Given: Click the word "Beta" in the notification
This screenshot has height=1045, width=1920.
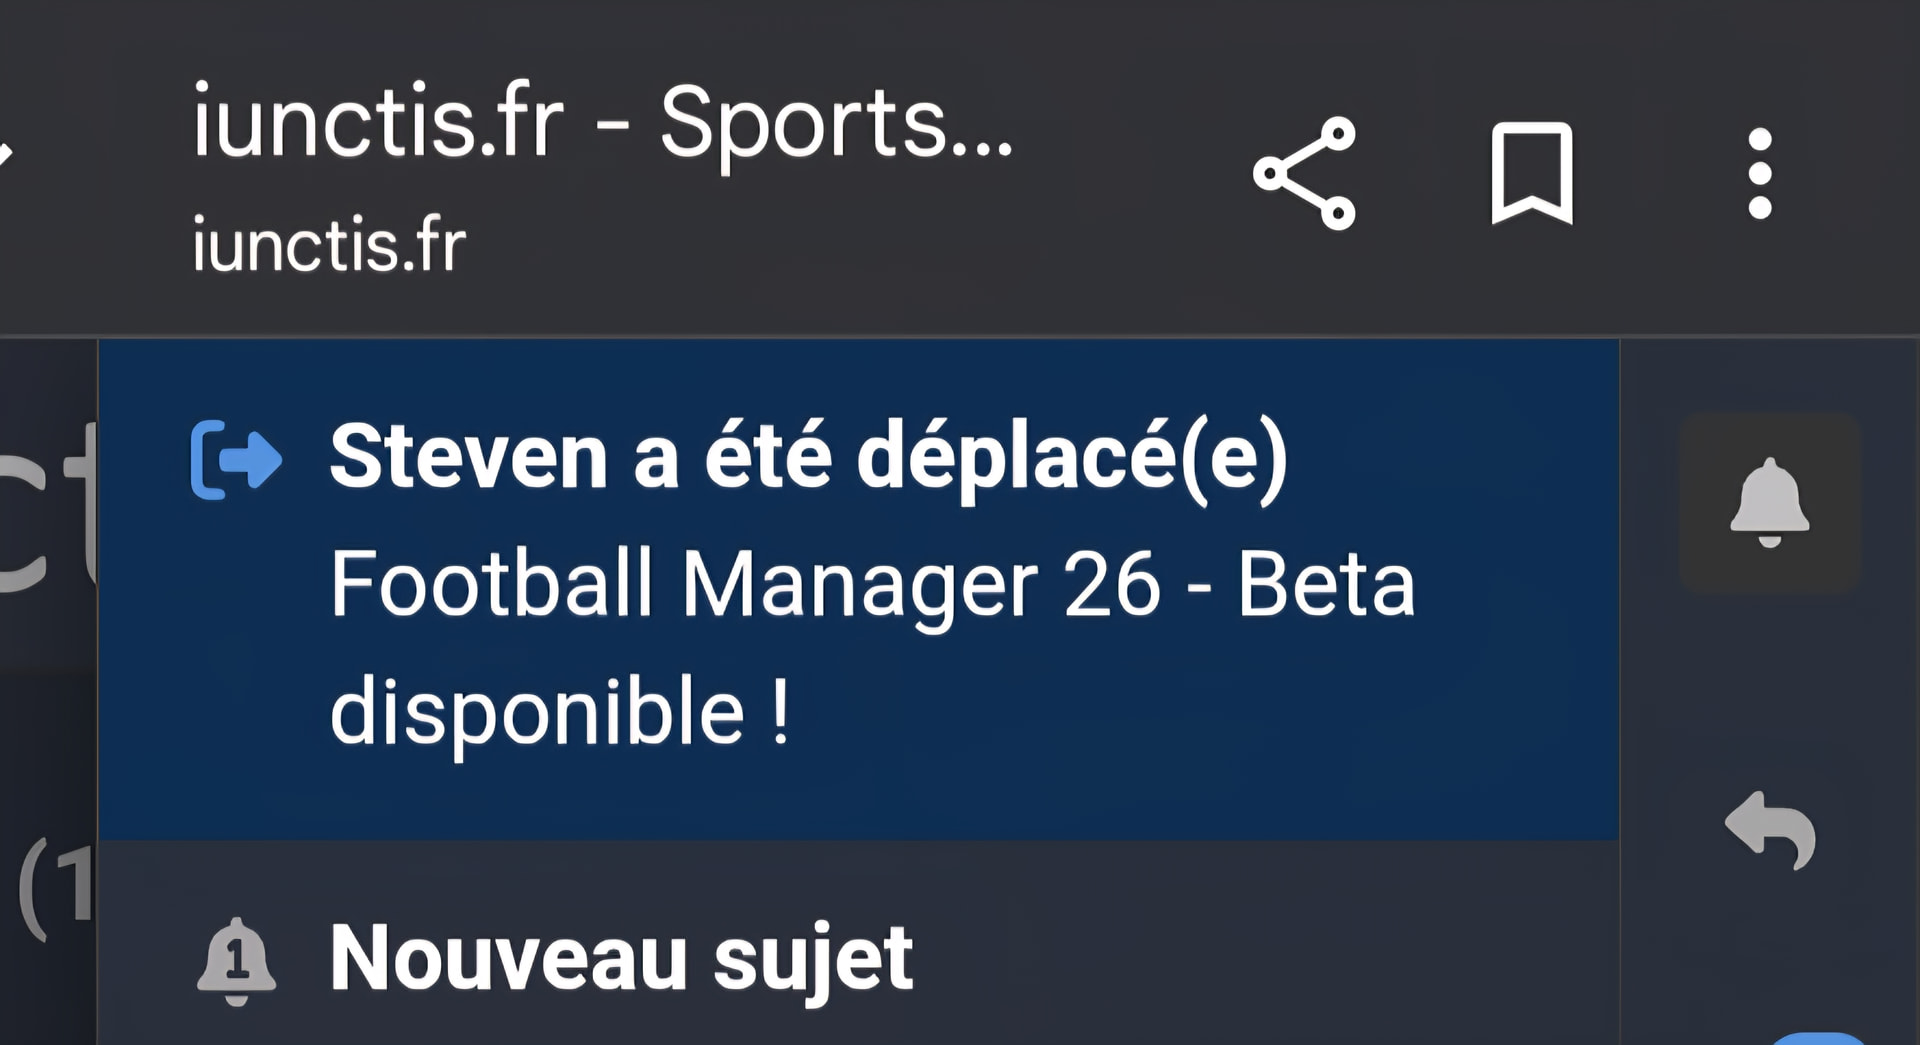Looking at the screenshot, I should [1326, 585].
